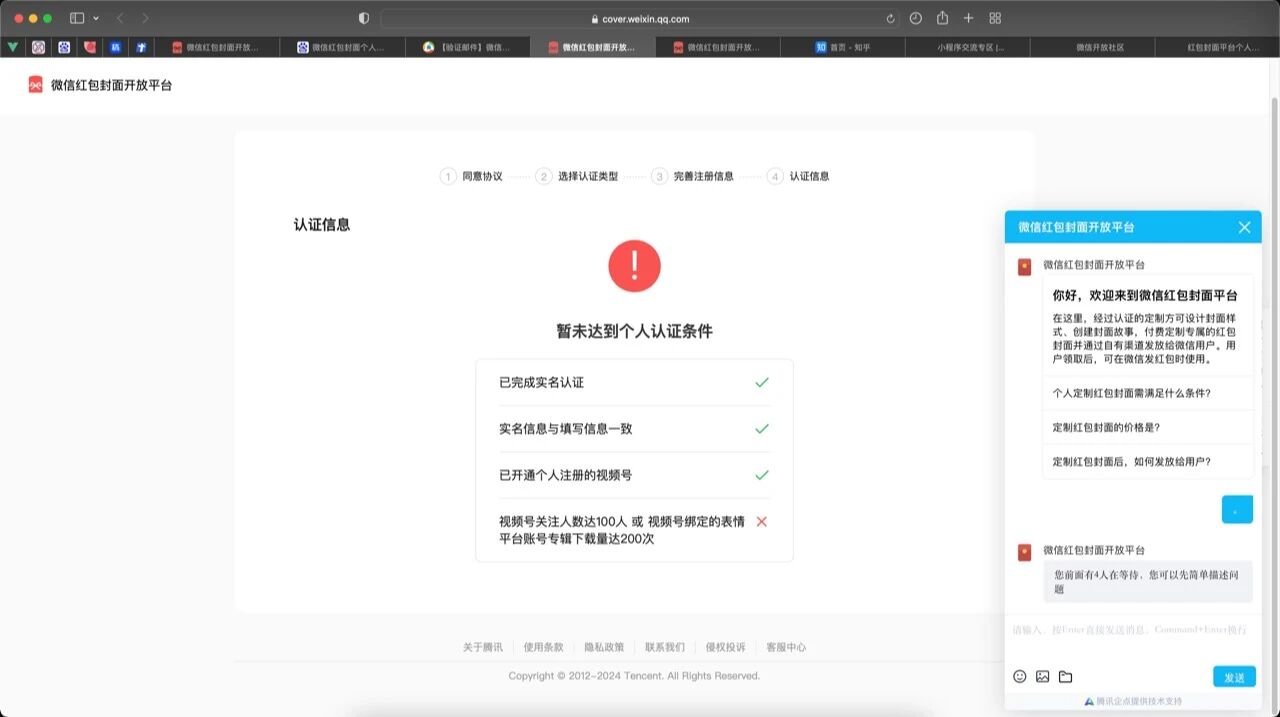Screen dimensions: 1280x717
Task: Click the 已完成实名认证 text
Action: point(541,382)
